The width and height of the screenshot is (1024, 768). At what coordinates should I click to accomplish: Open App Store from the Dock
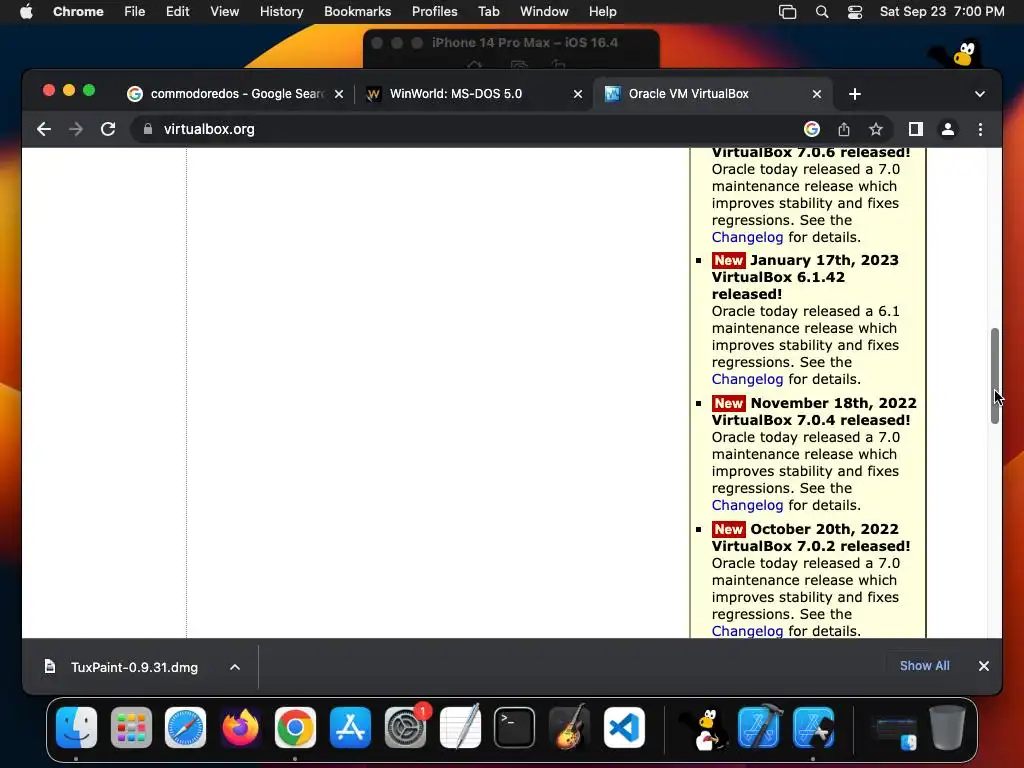(x=350, y=728)
